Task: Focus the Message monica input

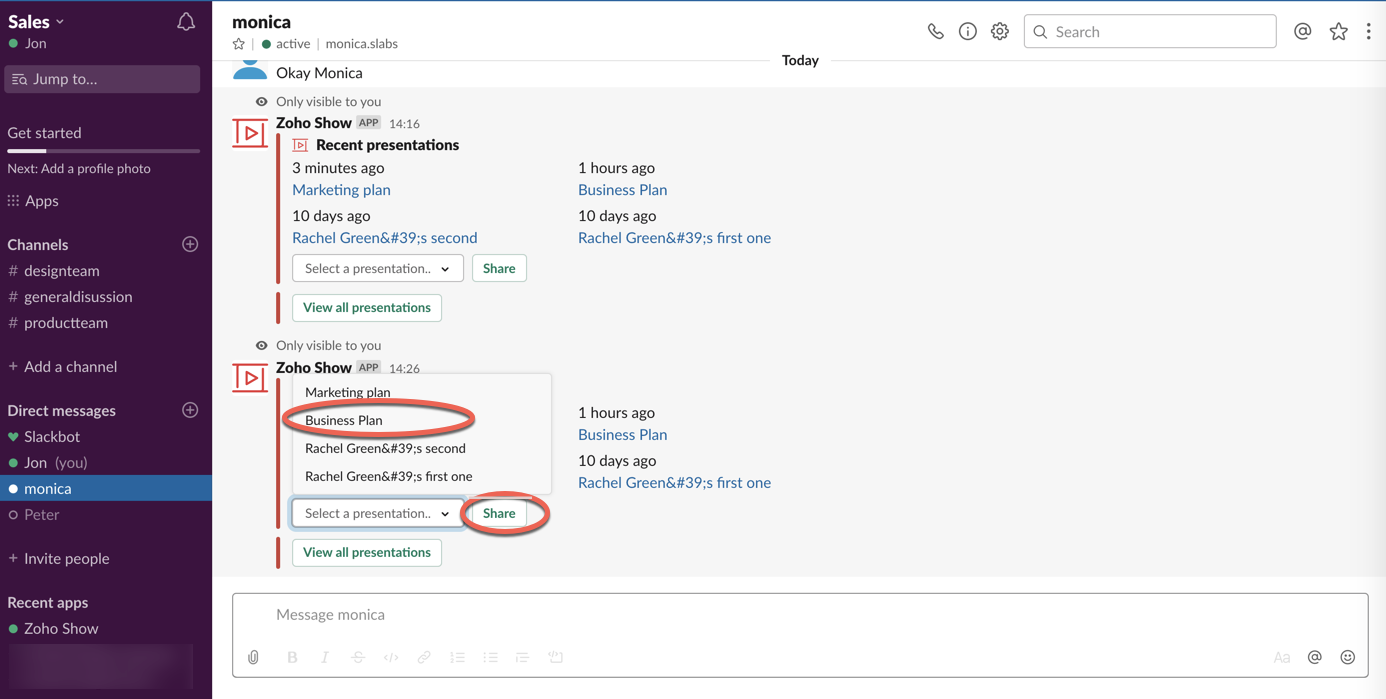Action: (800, 614)
